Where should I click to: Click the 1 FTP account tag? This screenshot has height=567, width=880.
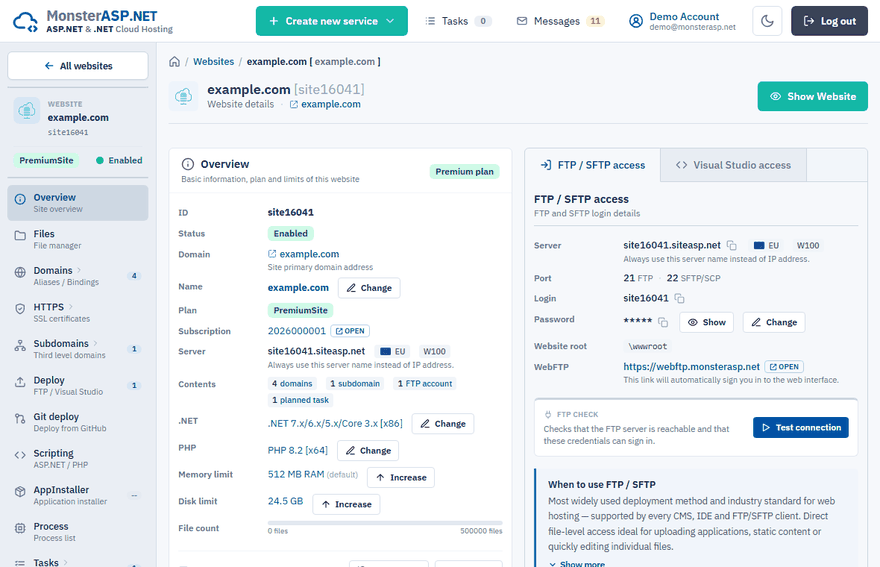425,384
